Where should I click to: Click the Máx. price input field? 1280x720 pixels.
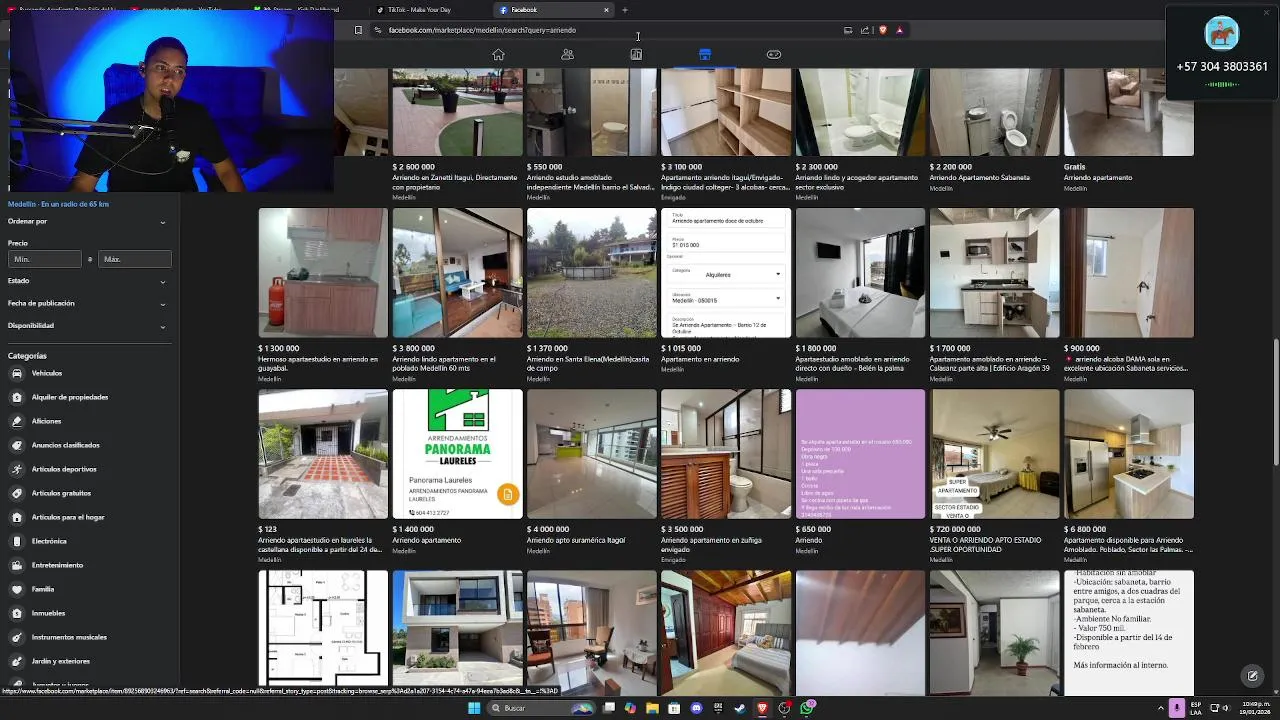coord(134,259)
